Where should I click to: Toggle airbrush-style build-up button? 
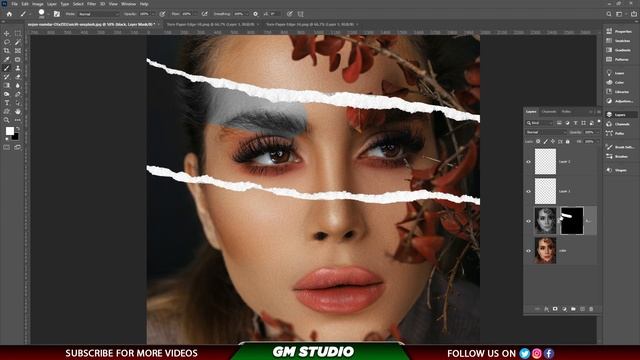click(204, 14)
